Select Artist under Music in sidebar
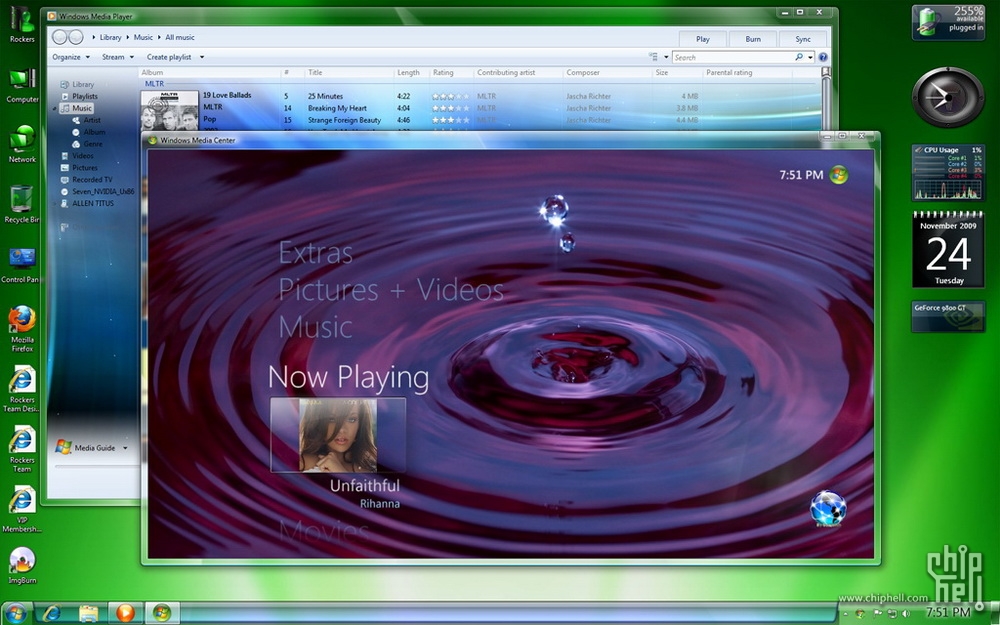Viewport: 1000px width, 625px height. (x=92, y=120)
